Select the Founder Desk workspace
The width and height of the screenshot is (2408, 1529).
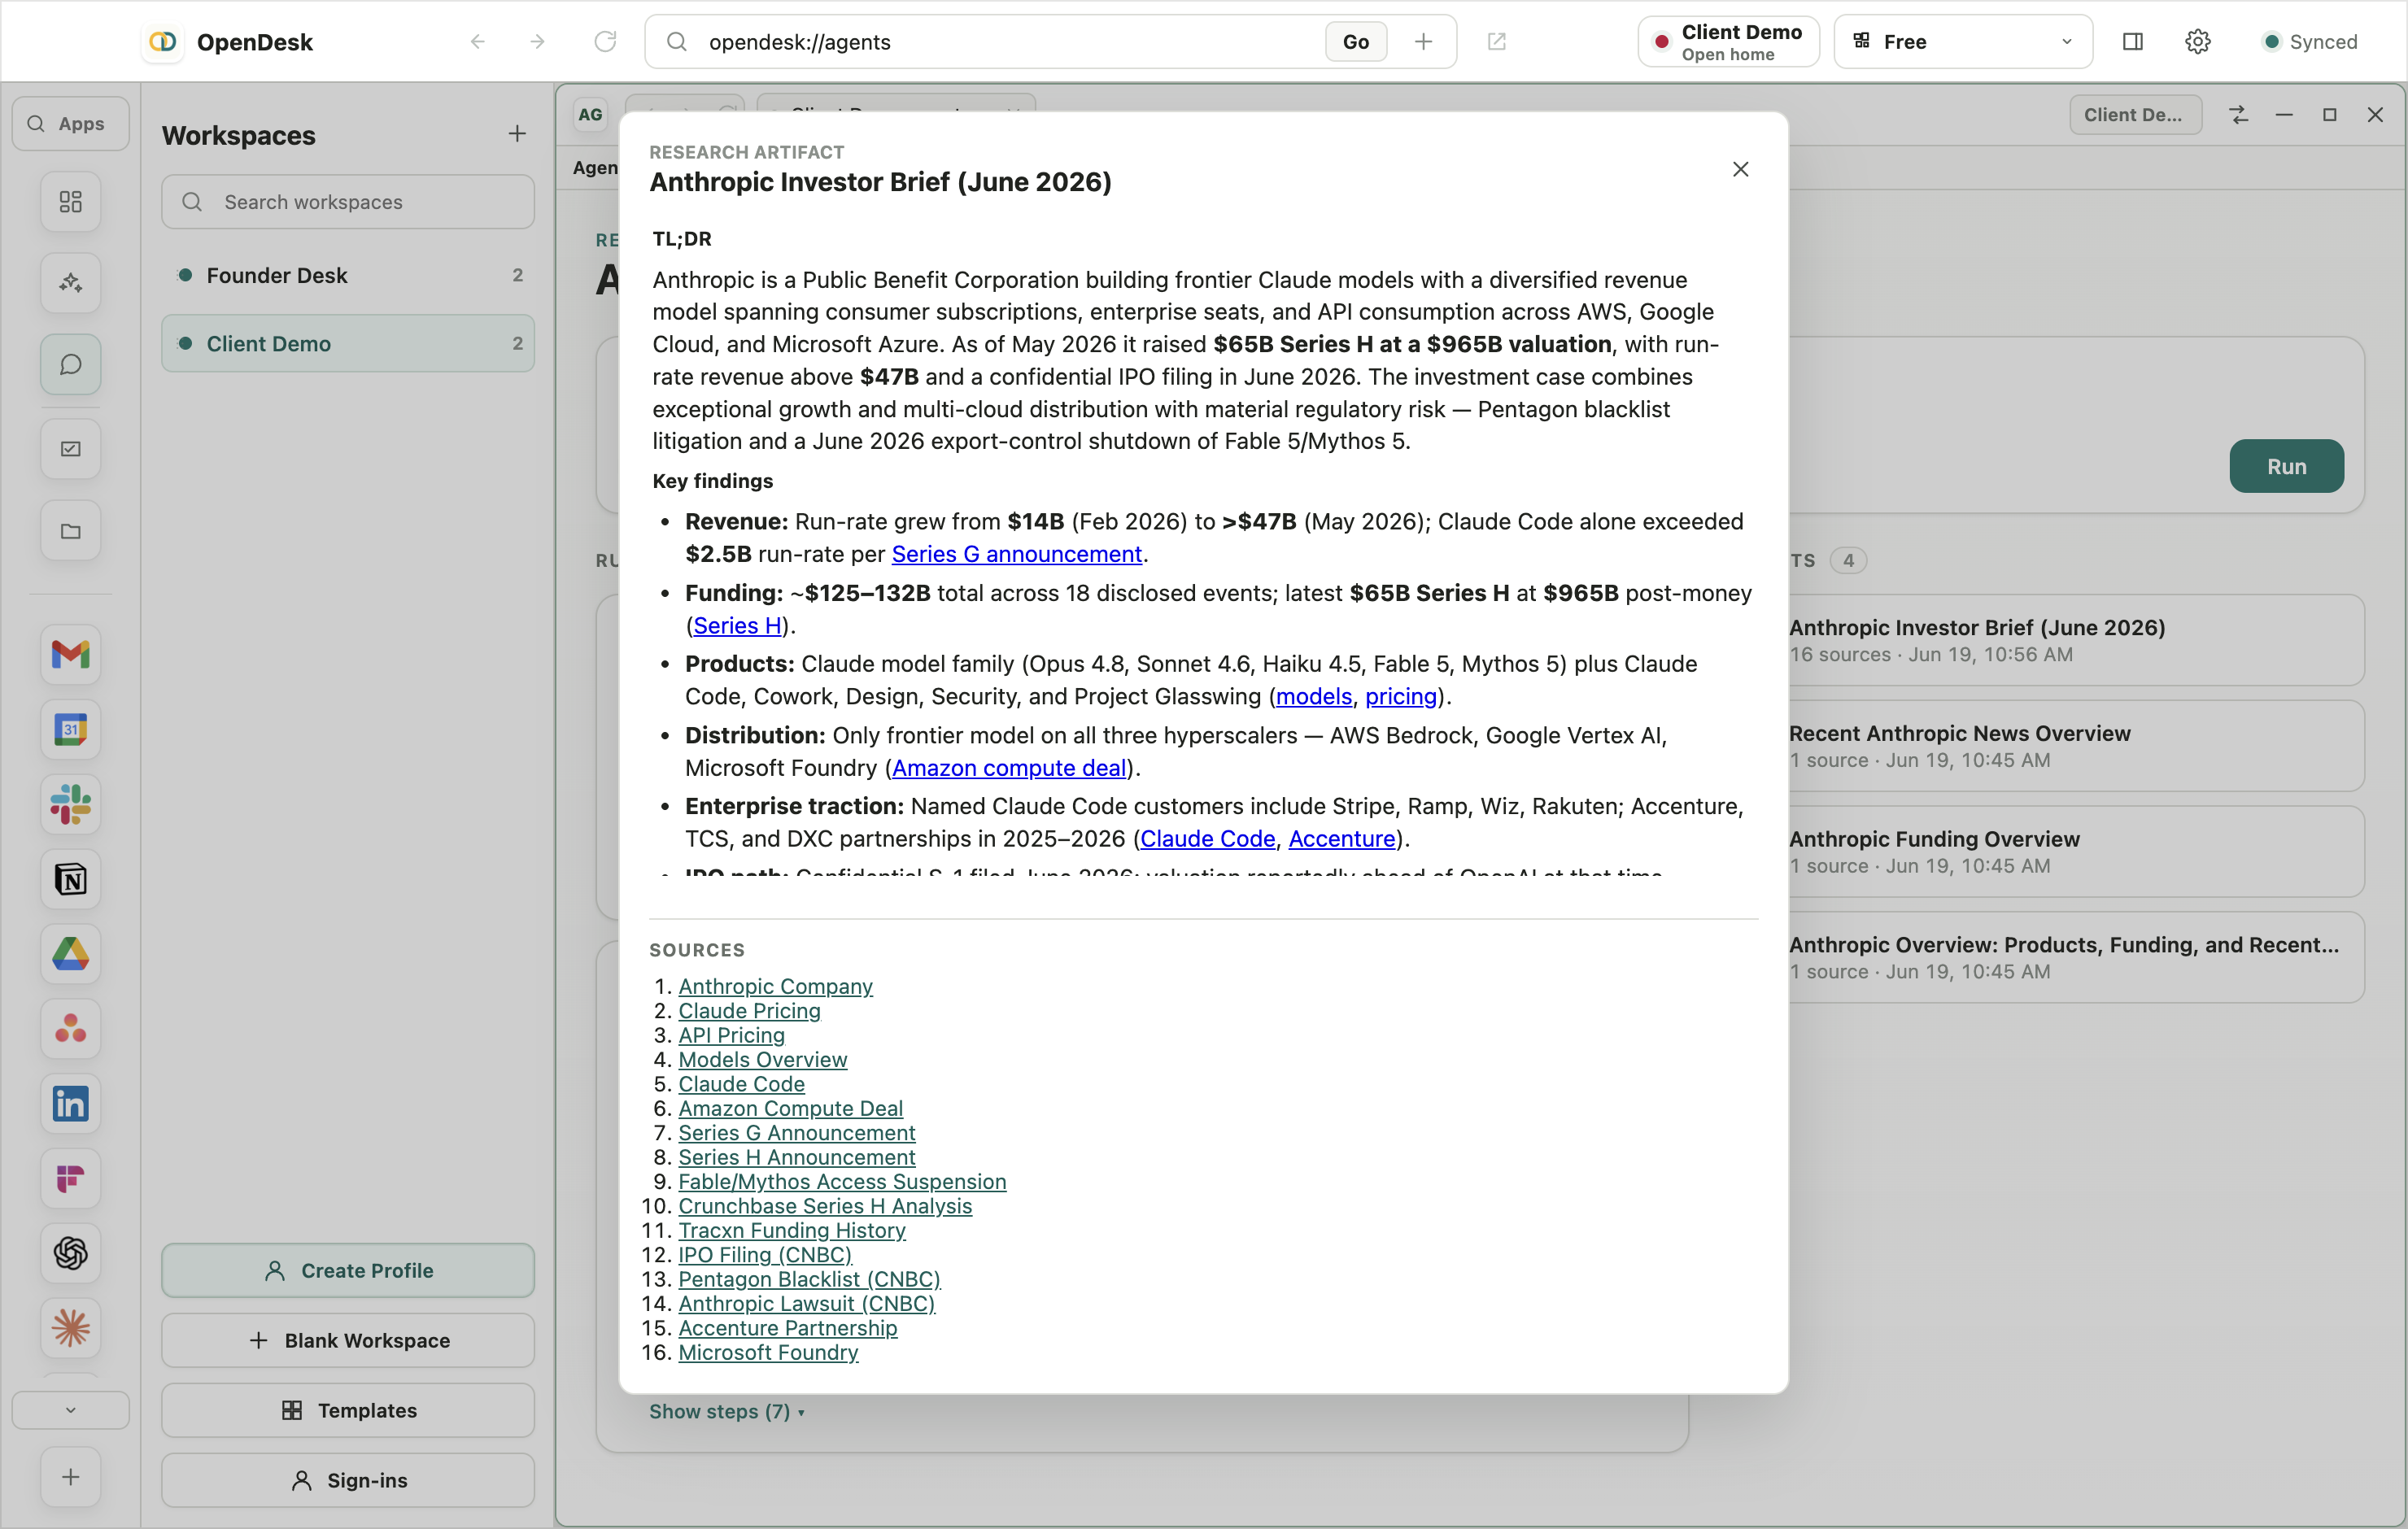tap(348, 275)
